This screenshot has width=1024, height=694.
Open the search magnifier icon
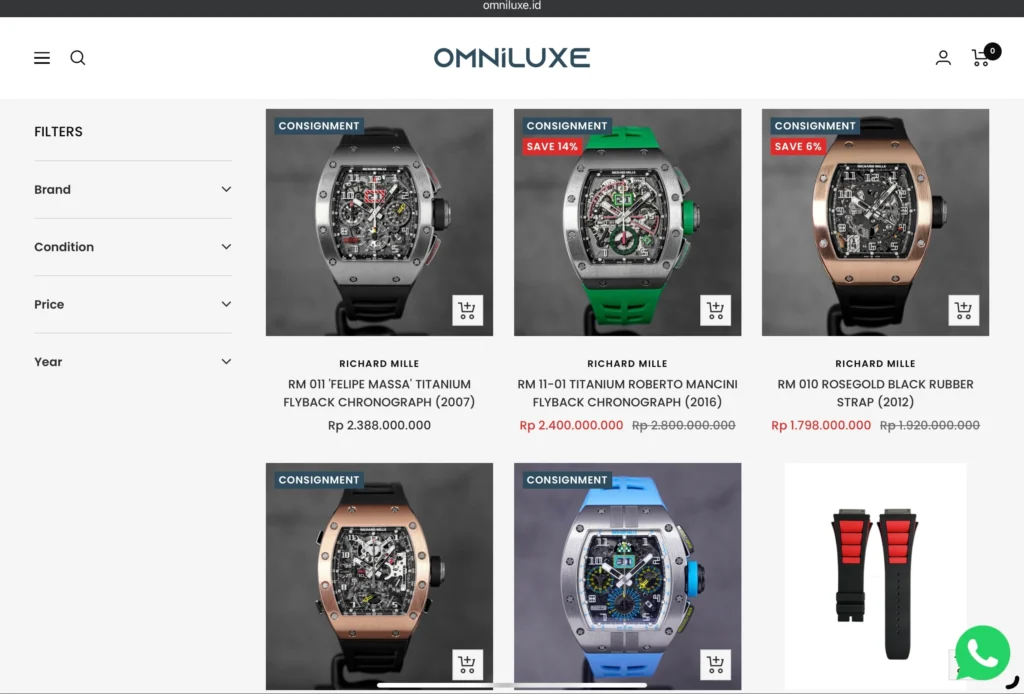coord(78,58)
